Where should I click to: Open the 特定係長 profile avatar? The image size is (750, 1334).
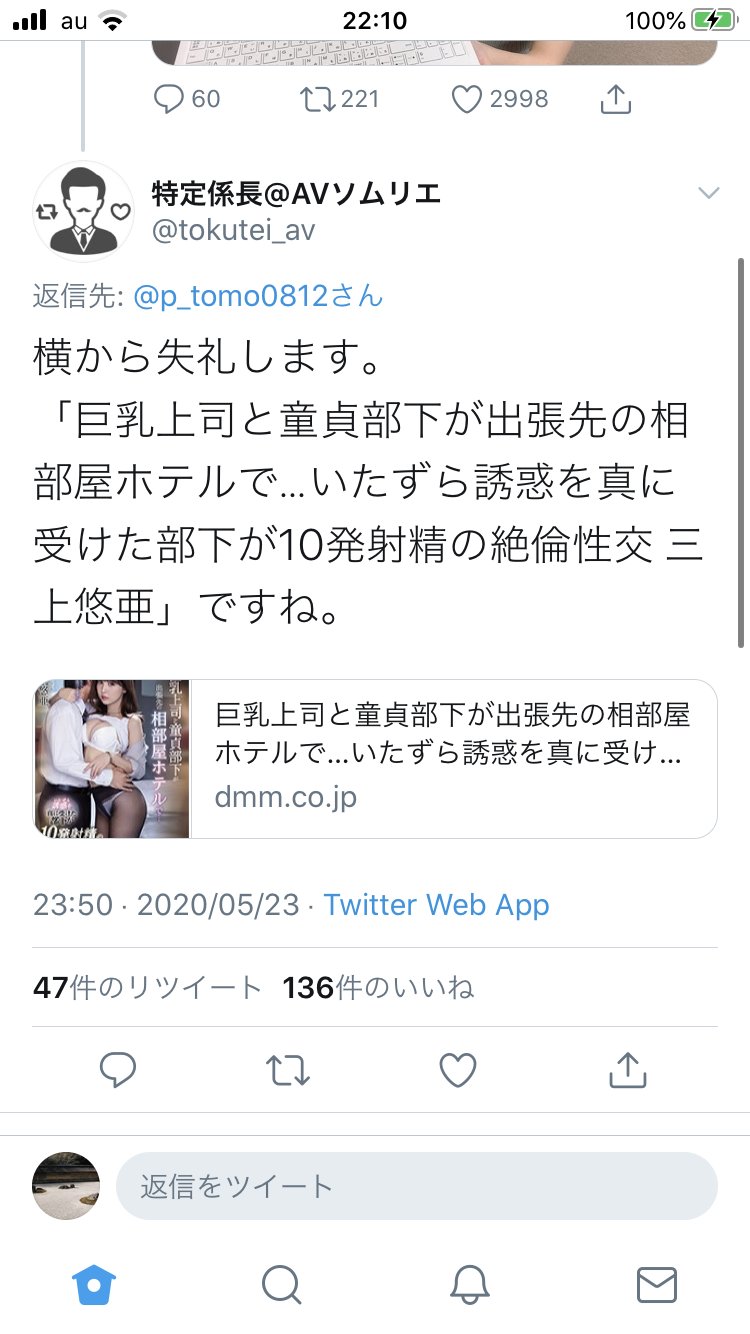coord(83,211)
